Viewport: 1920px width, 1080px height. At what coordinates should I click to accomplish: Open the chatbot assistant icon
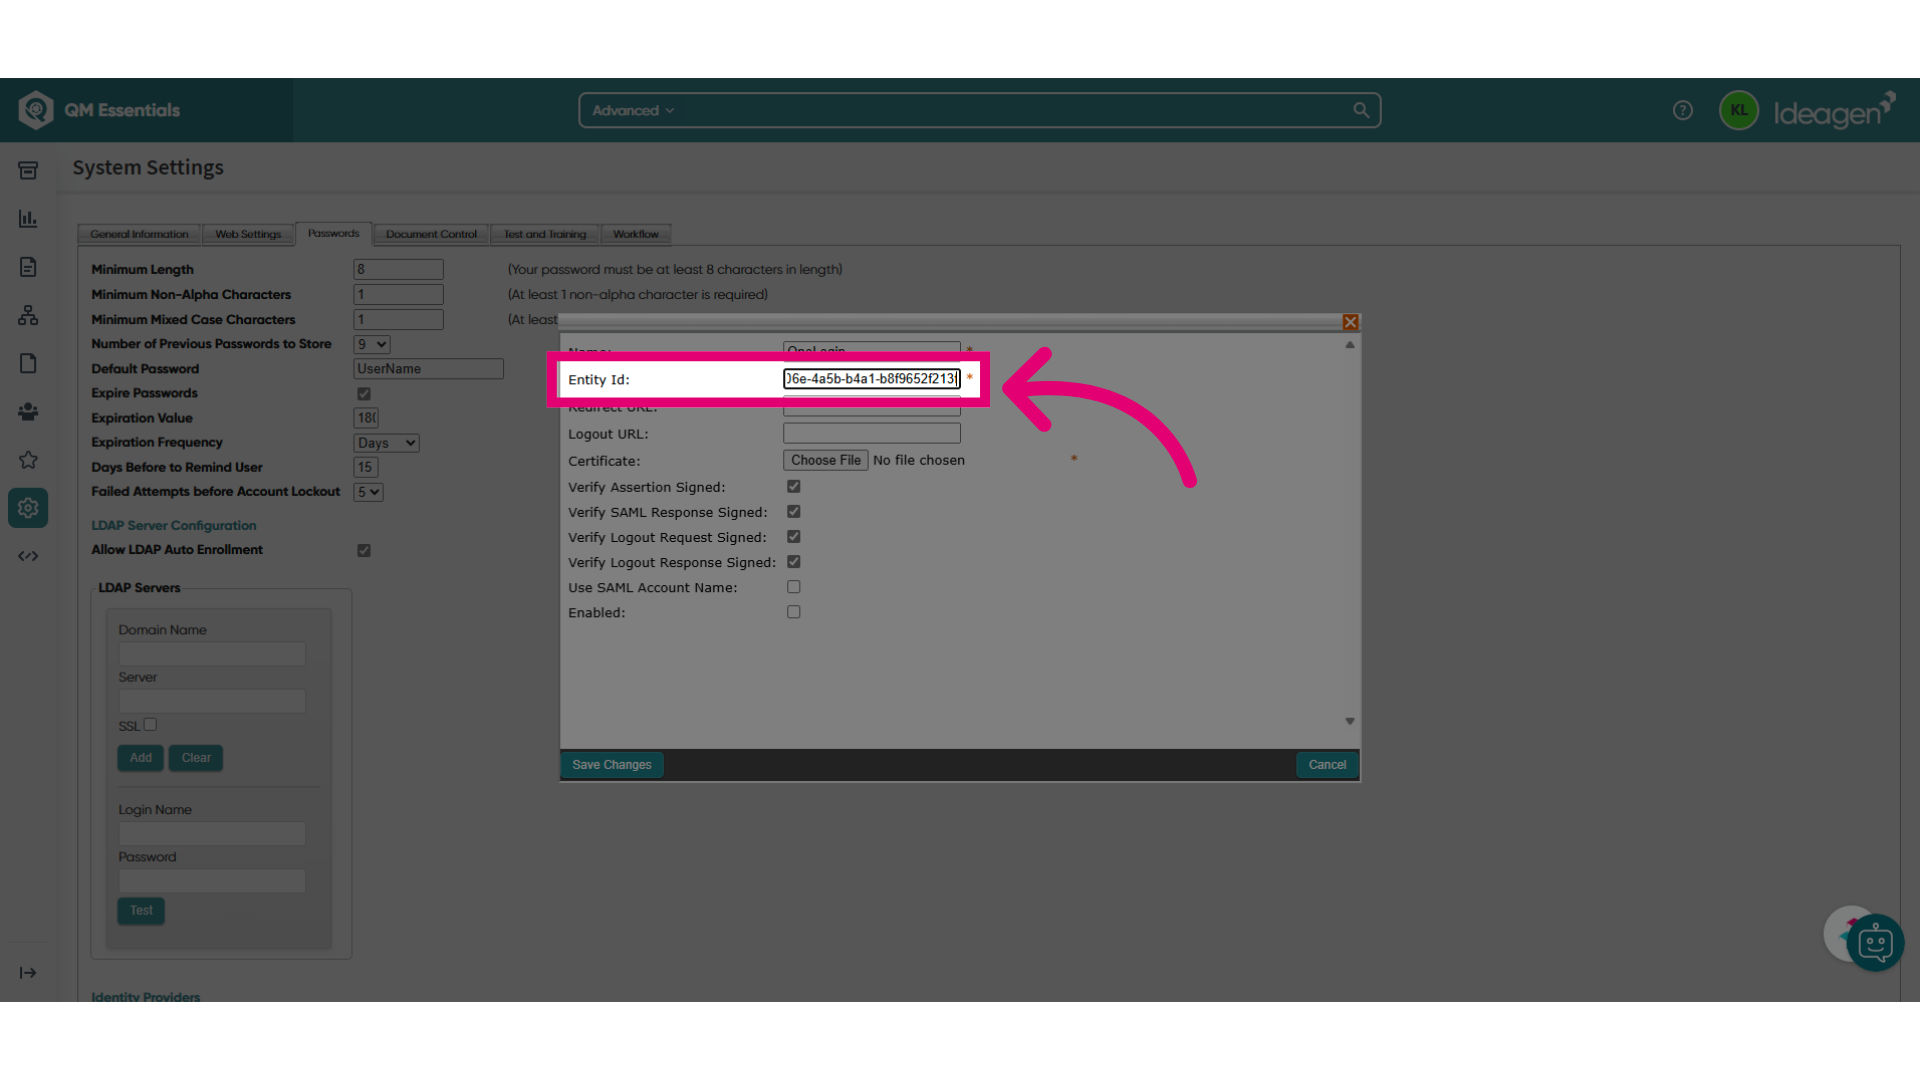pos(1875,943)
